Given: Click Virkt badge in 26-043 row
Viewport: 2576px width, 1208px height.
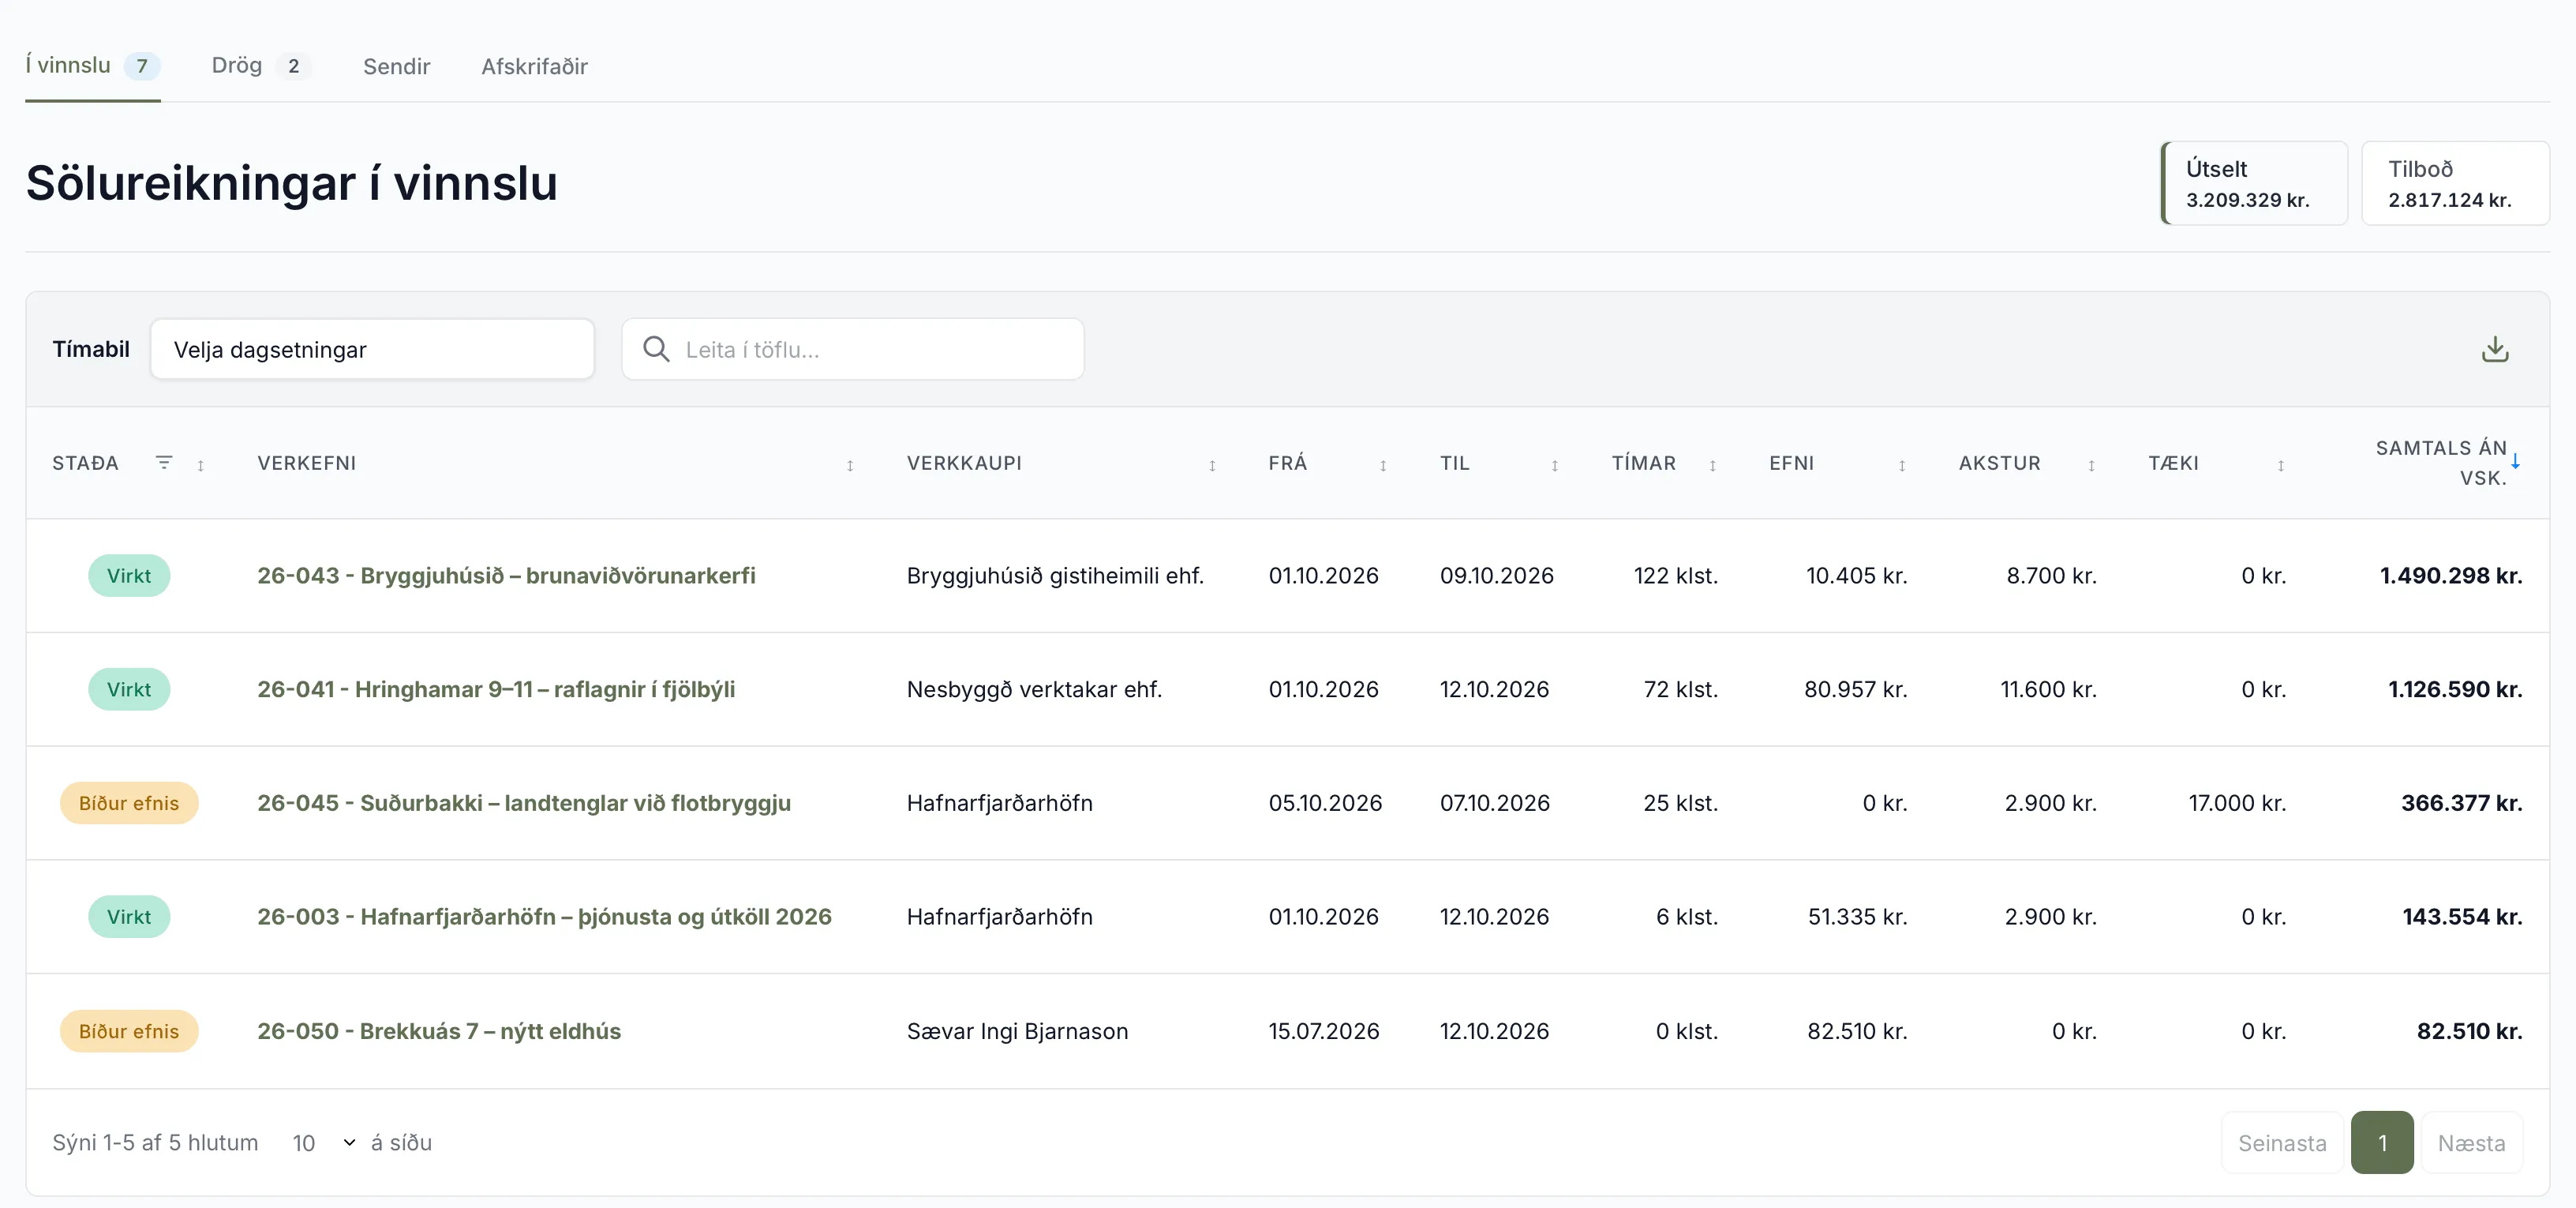Looking at the screenshot, I should coord(129,575).
